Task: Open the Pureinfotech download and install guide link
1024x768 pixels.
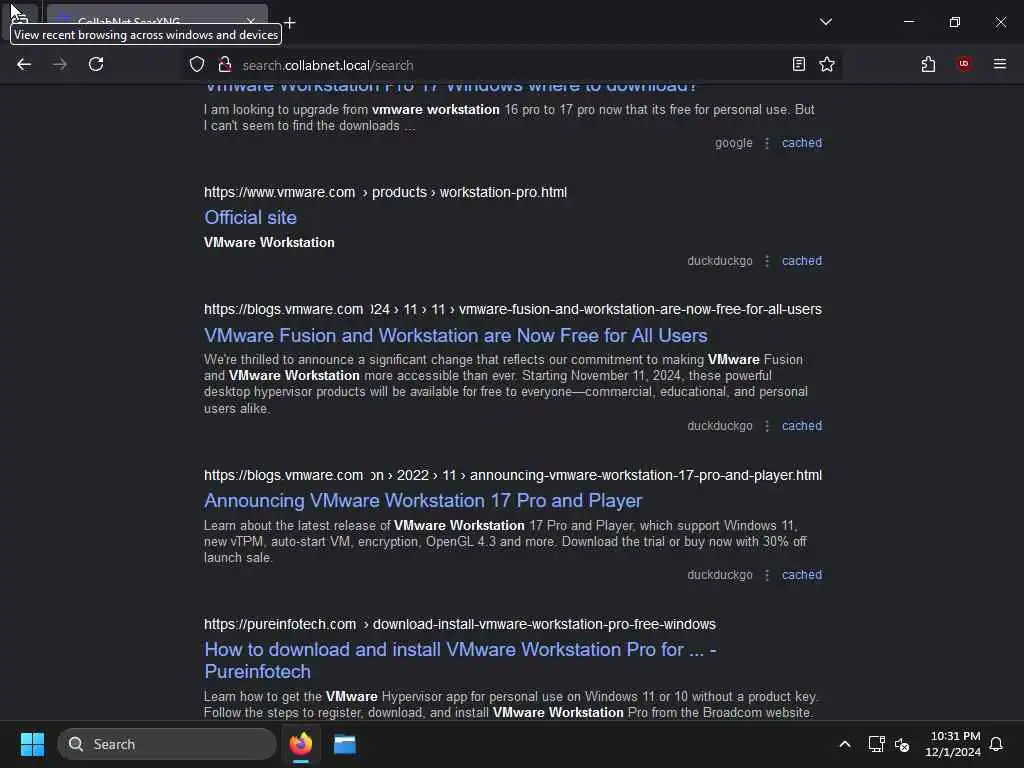Action: 460,660
